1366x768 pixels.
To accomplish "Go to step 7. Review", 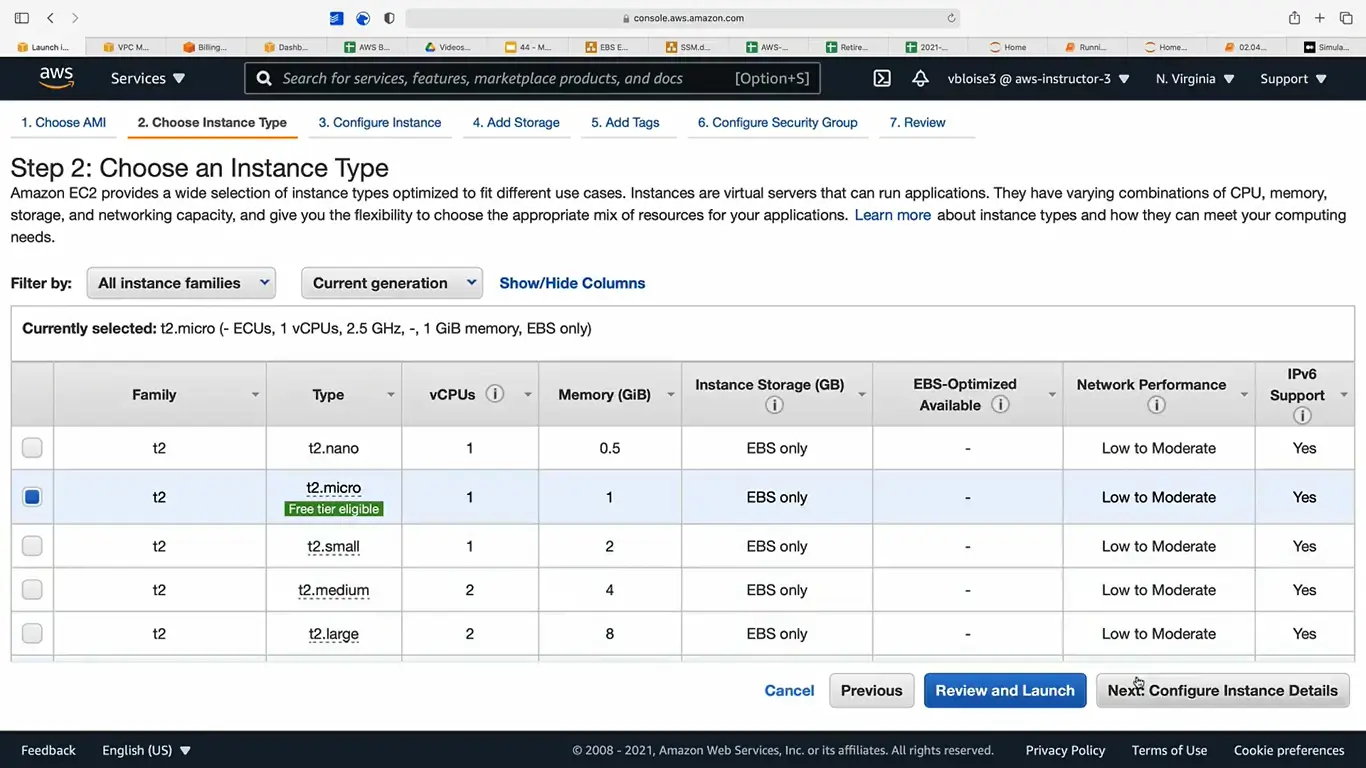I will pos(917,122).
